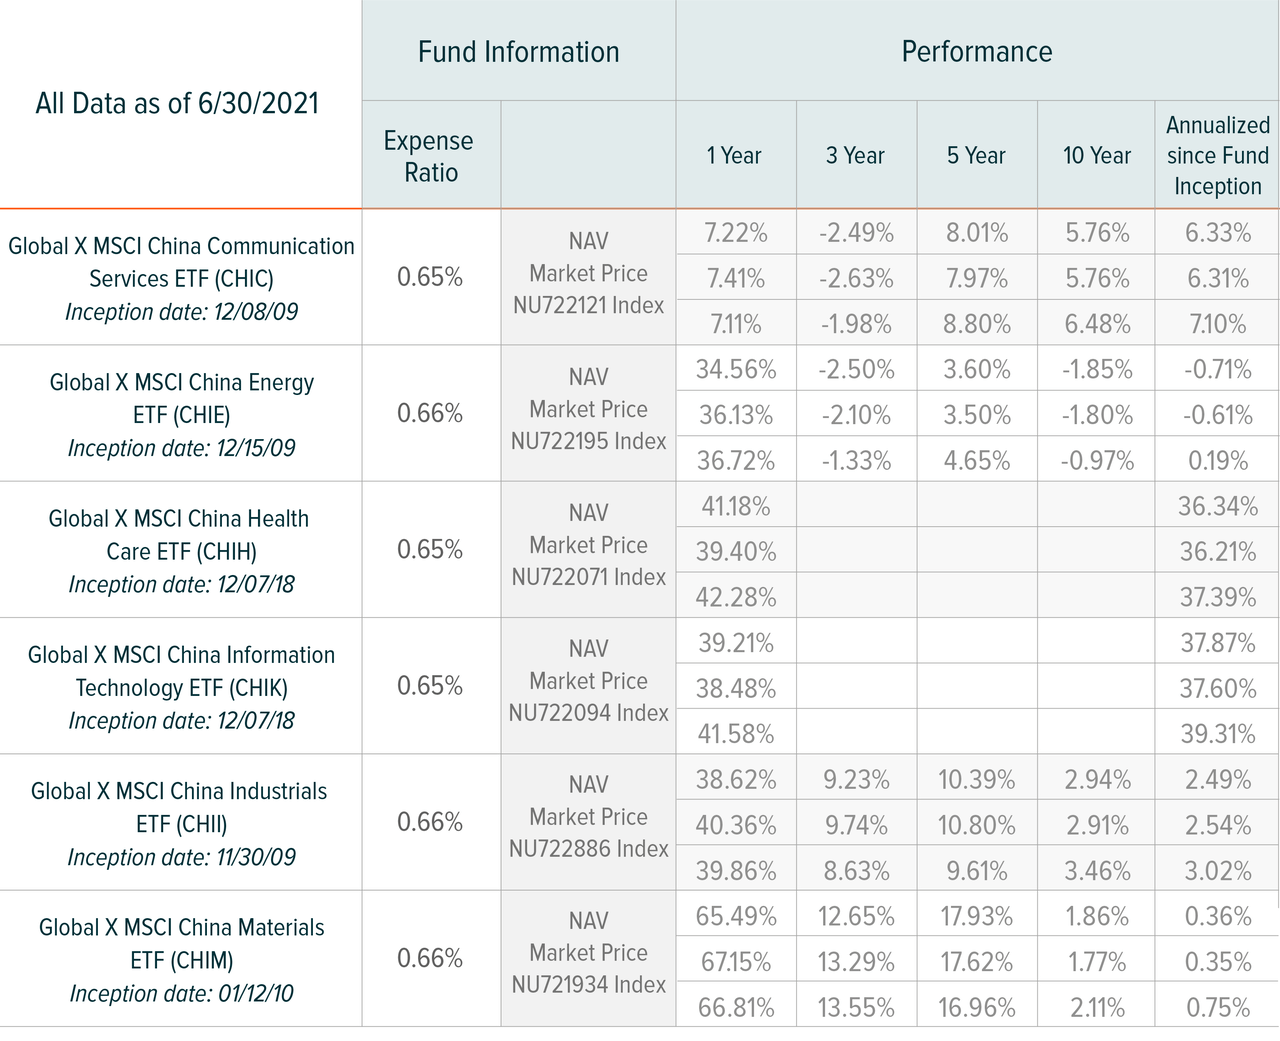This screenshot has height=1041, width=1280.
Task: Click CHII 1 Year market price 40.36%
Action: (x=736, y=825)
